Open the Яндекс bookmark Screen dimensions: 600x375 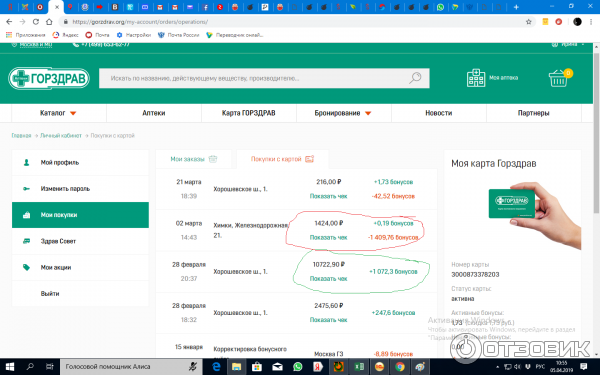click(65, 35)
